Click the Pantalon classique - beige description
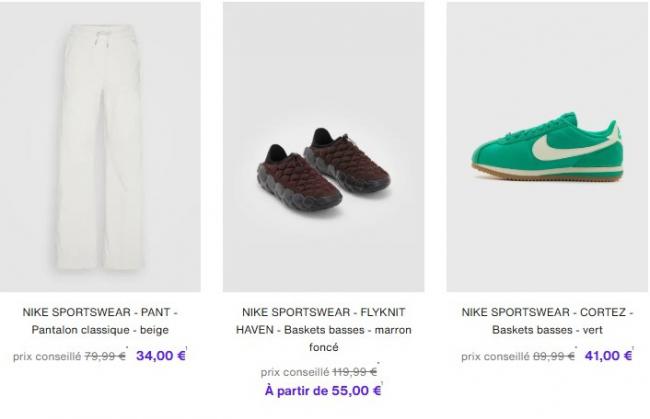This screenshot has width=650, height=419. tap(100, 330)
